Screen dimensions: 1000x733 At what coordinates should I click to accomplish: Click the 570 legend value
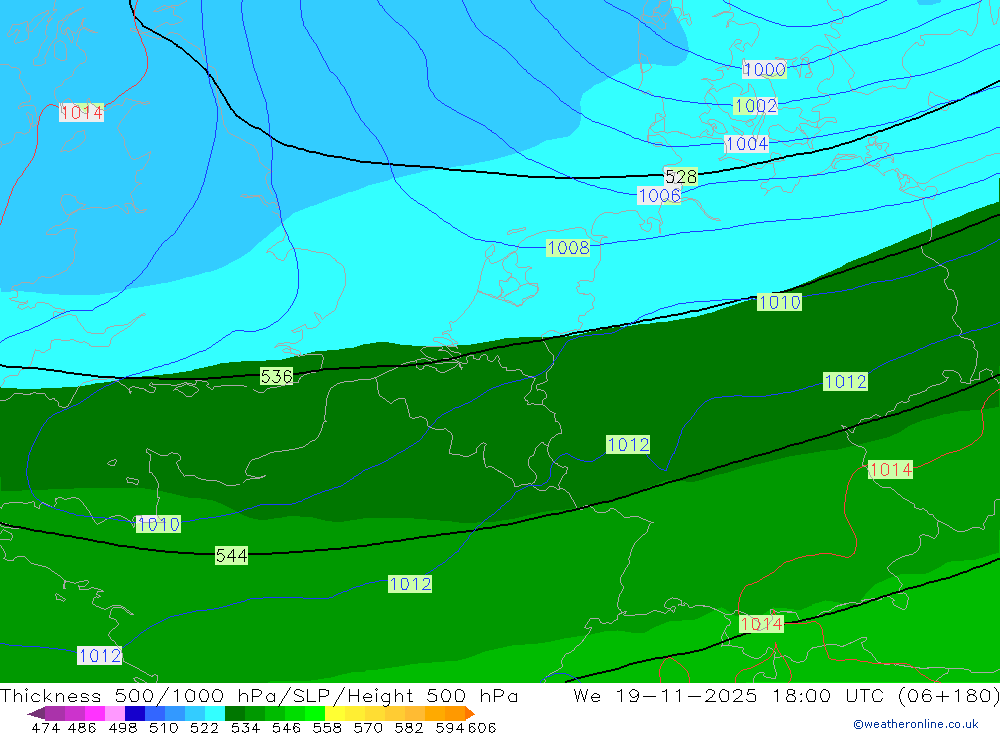(x=367, y=727)
